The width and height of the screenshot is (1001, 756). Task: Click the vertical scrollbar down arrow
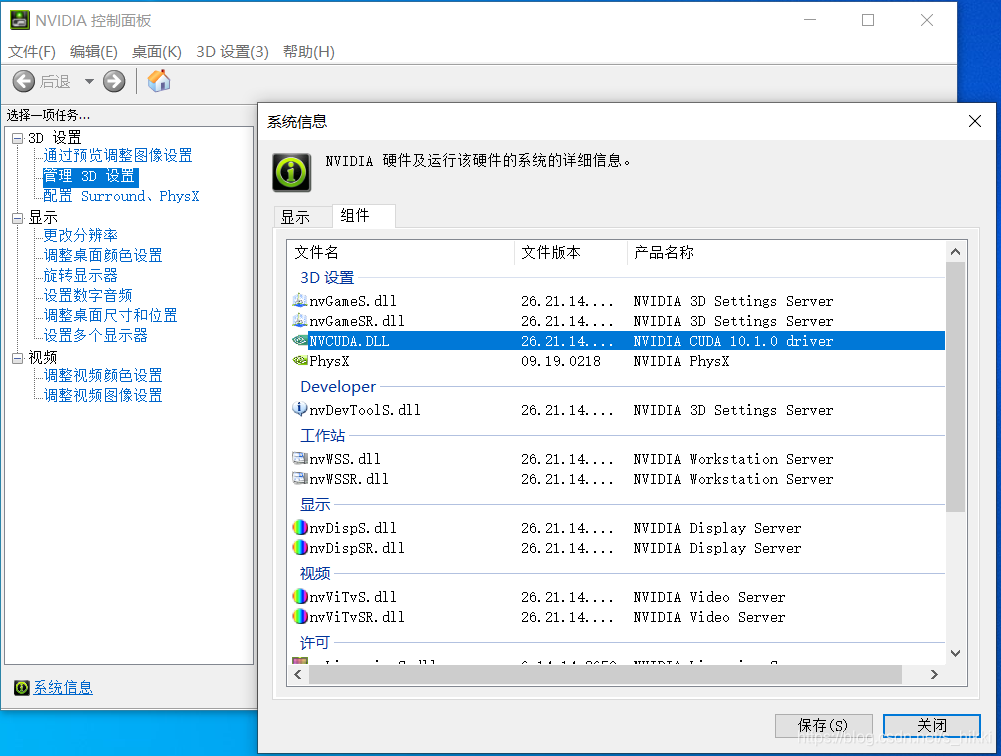pyautogui.click(x=956, y=653)
